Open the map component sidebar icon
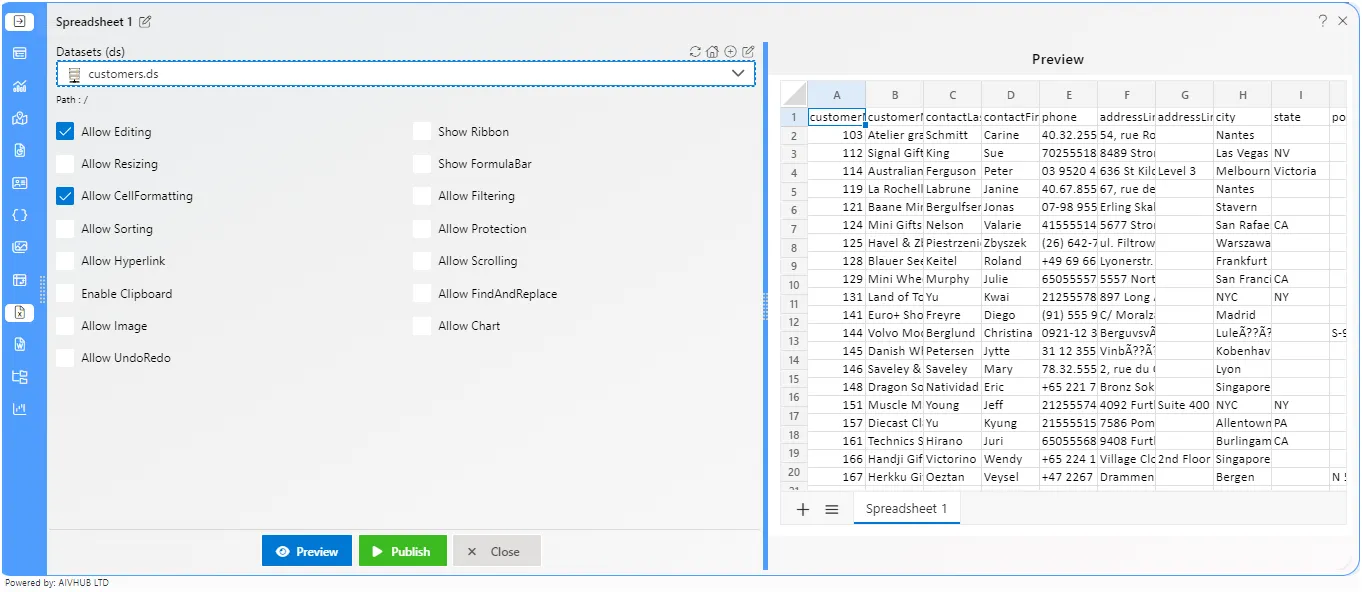 (19, 118)
